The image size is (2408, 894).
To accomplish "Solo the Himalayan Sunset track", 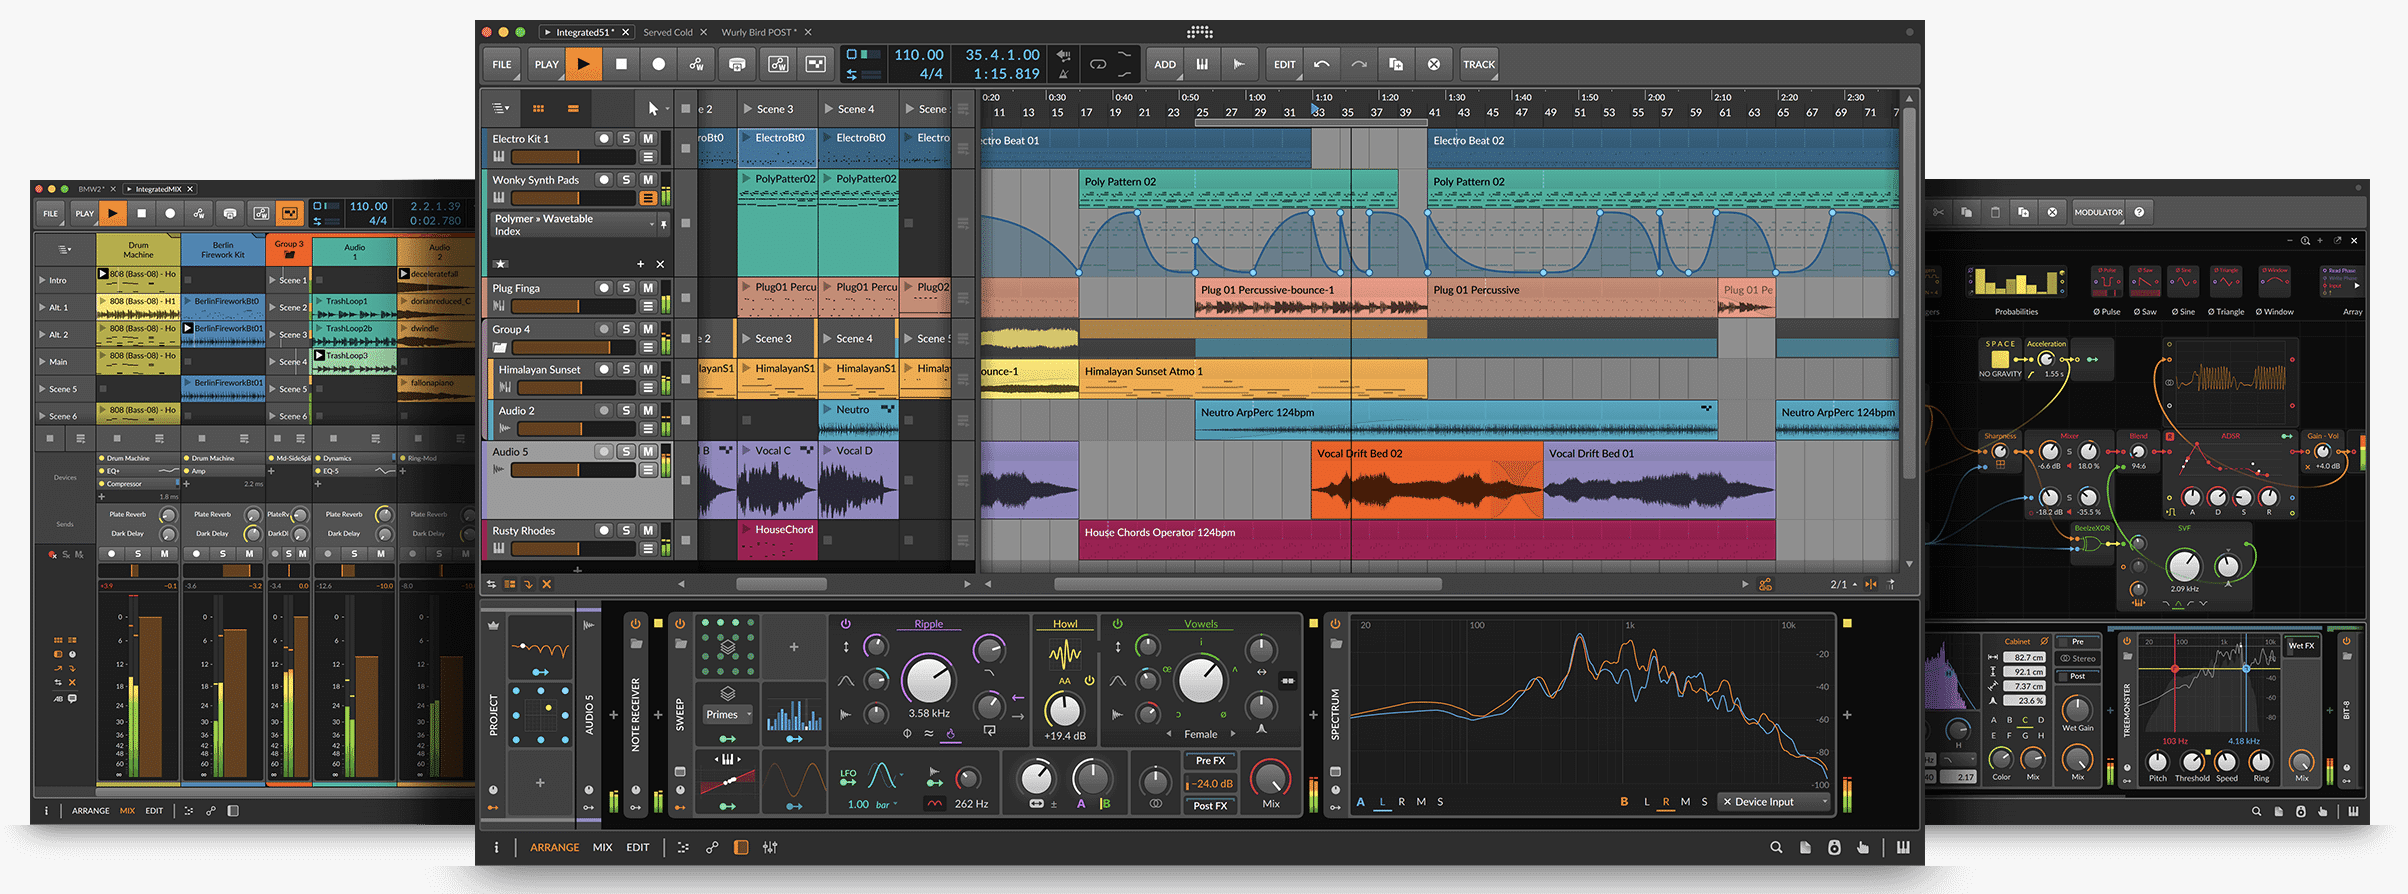I will click(627, 370).
